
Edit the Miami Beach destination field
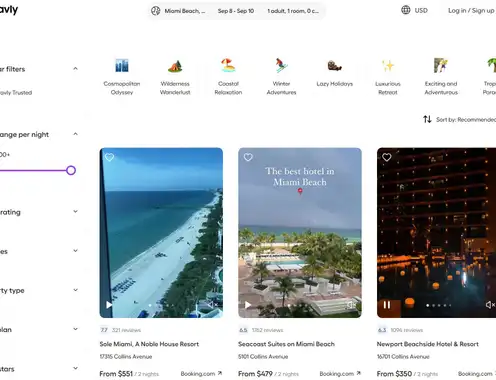click(x=185, y=11)
